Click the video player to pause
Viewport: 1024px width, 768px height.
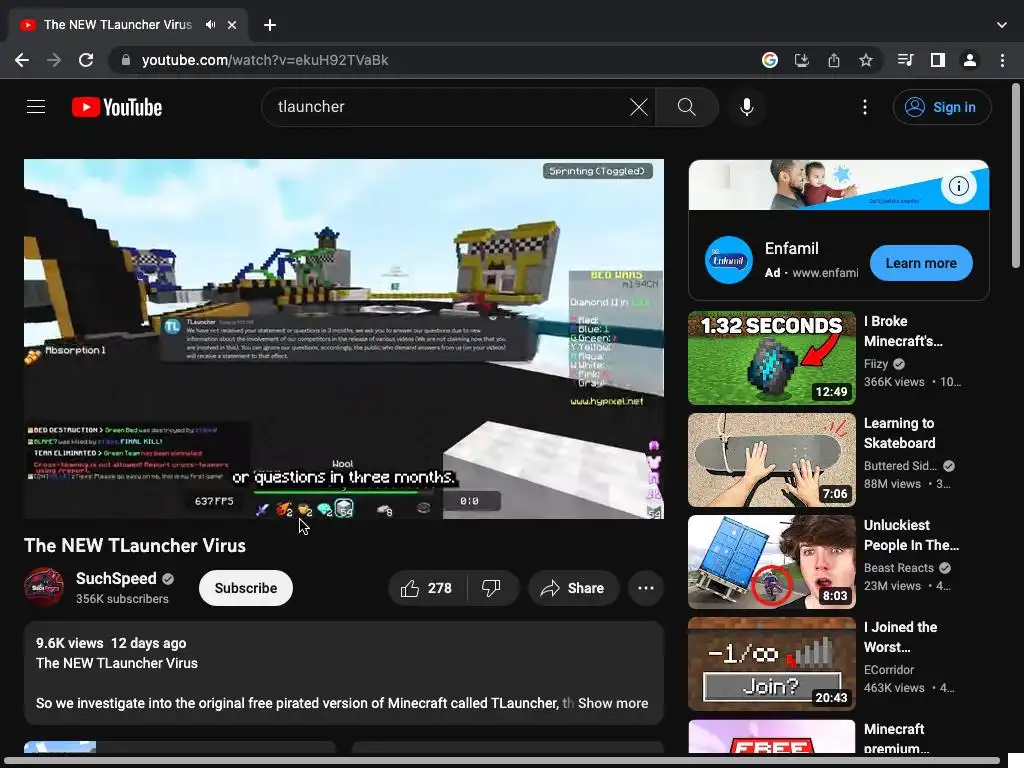(344, 338)
